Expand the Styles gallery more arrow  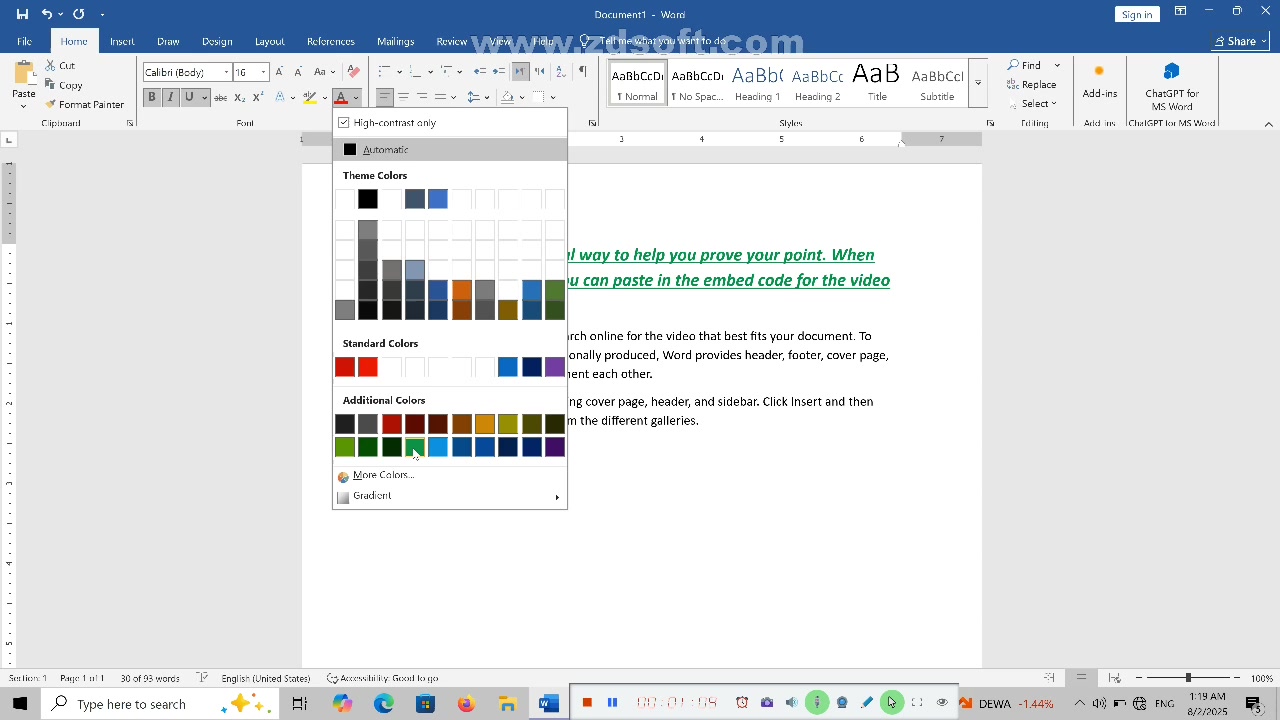978,83
